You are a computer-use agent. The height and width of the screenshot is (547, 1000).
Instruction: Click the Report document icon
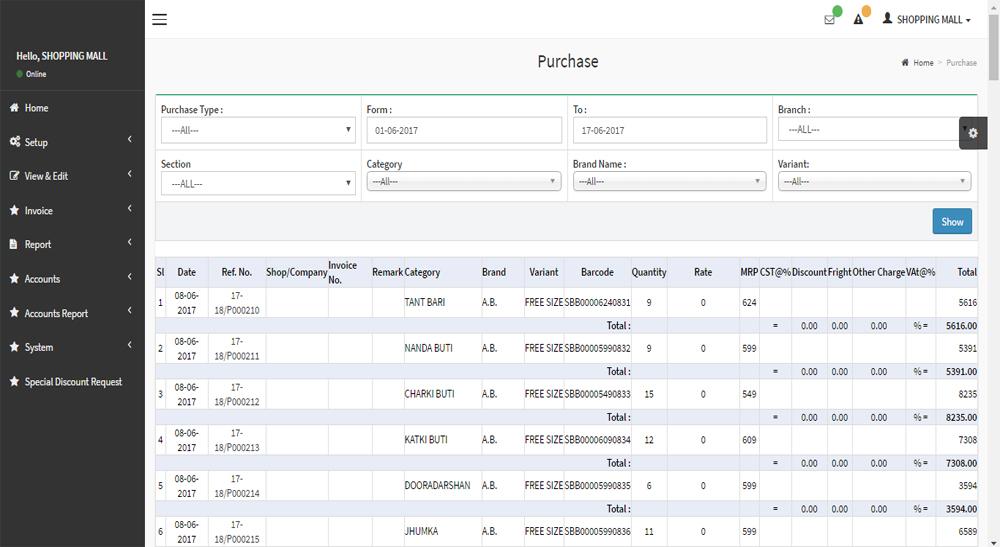(14, 244)
